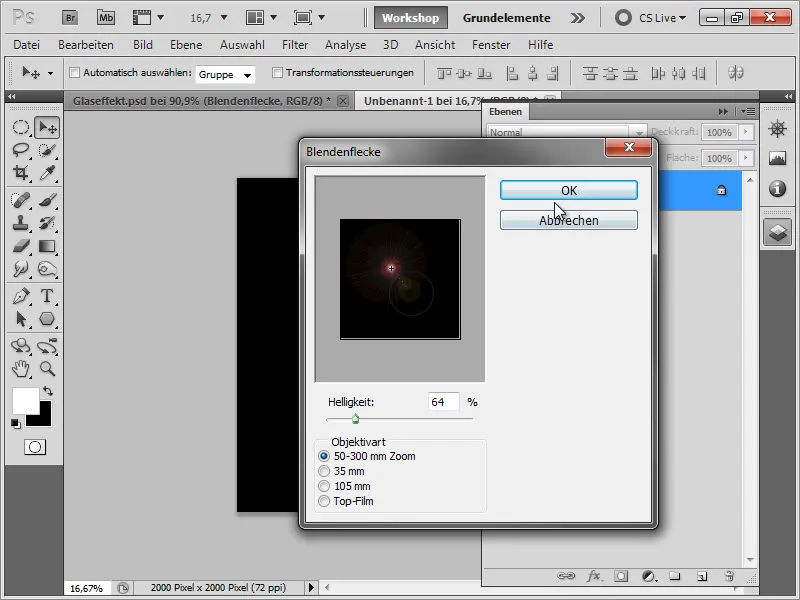Enable Transformationssteuerungen checkbox
The height and width of the screenshot is (600, 800).
click(x=277, y=72)
